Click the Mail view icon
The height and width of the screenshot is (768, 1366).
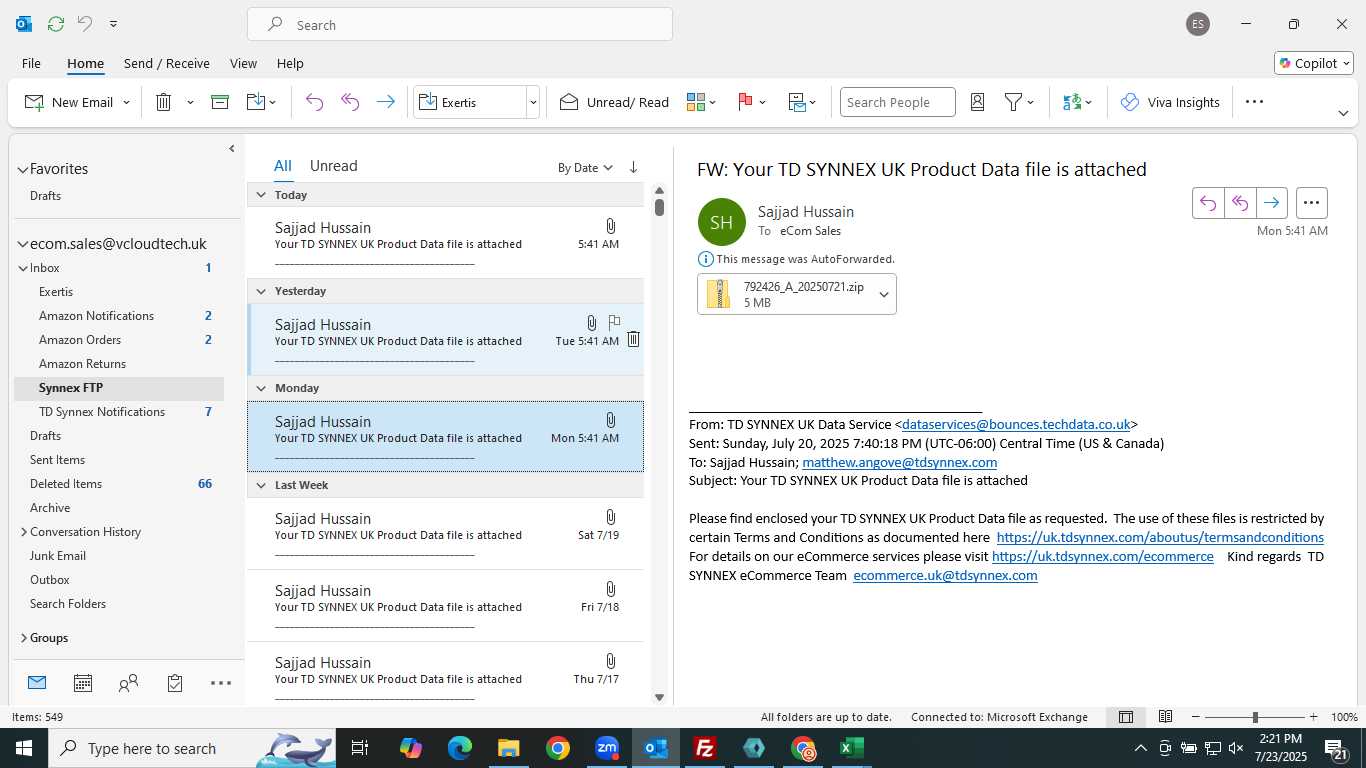37,683
